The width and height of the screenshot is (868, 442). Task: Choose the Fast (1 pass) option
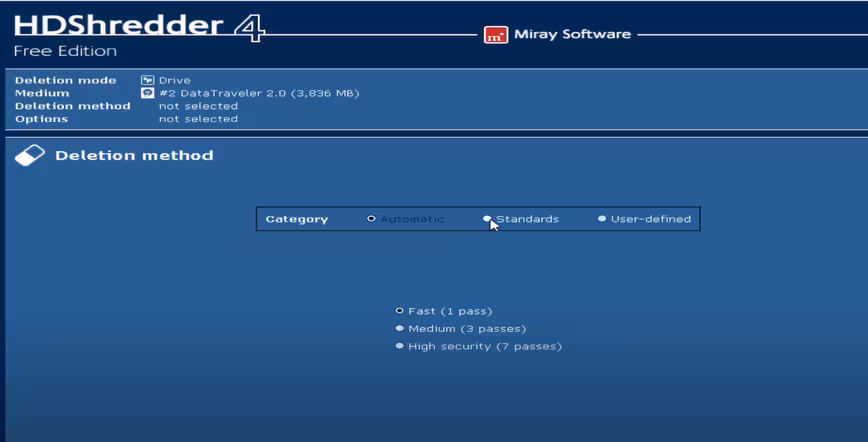click(x=399, y=311)
